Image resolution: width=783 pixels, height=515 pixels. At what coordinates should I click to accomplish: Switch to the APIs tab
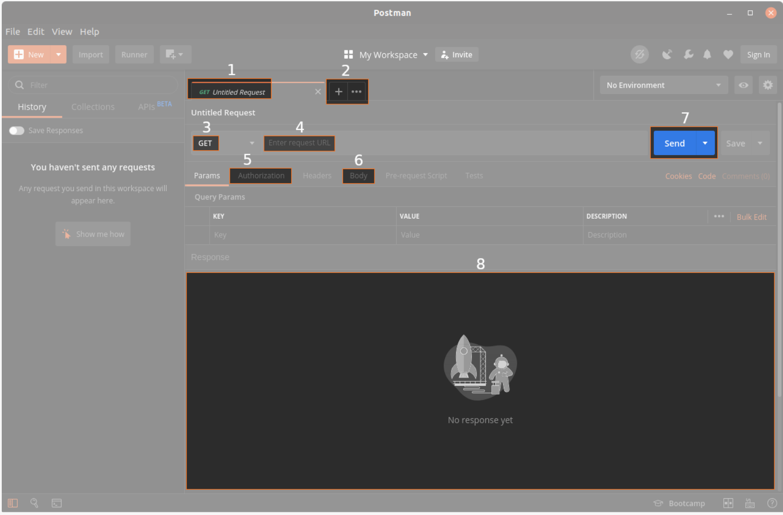(146, 107)
